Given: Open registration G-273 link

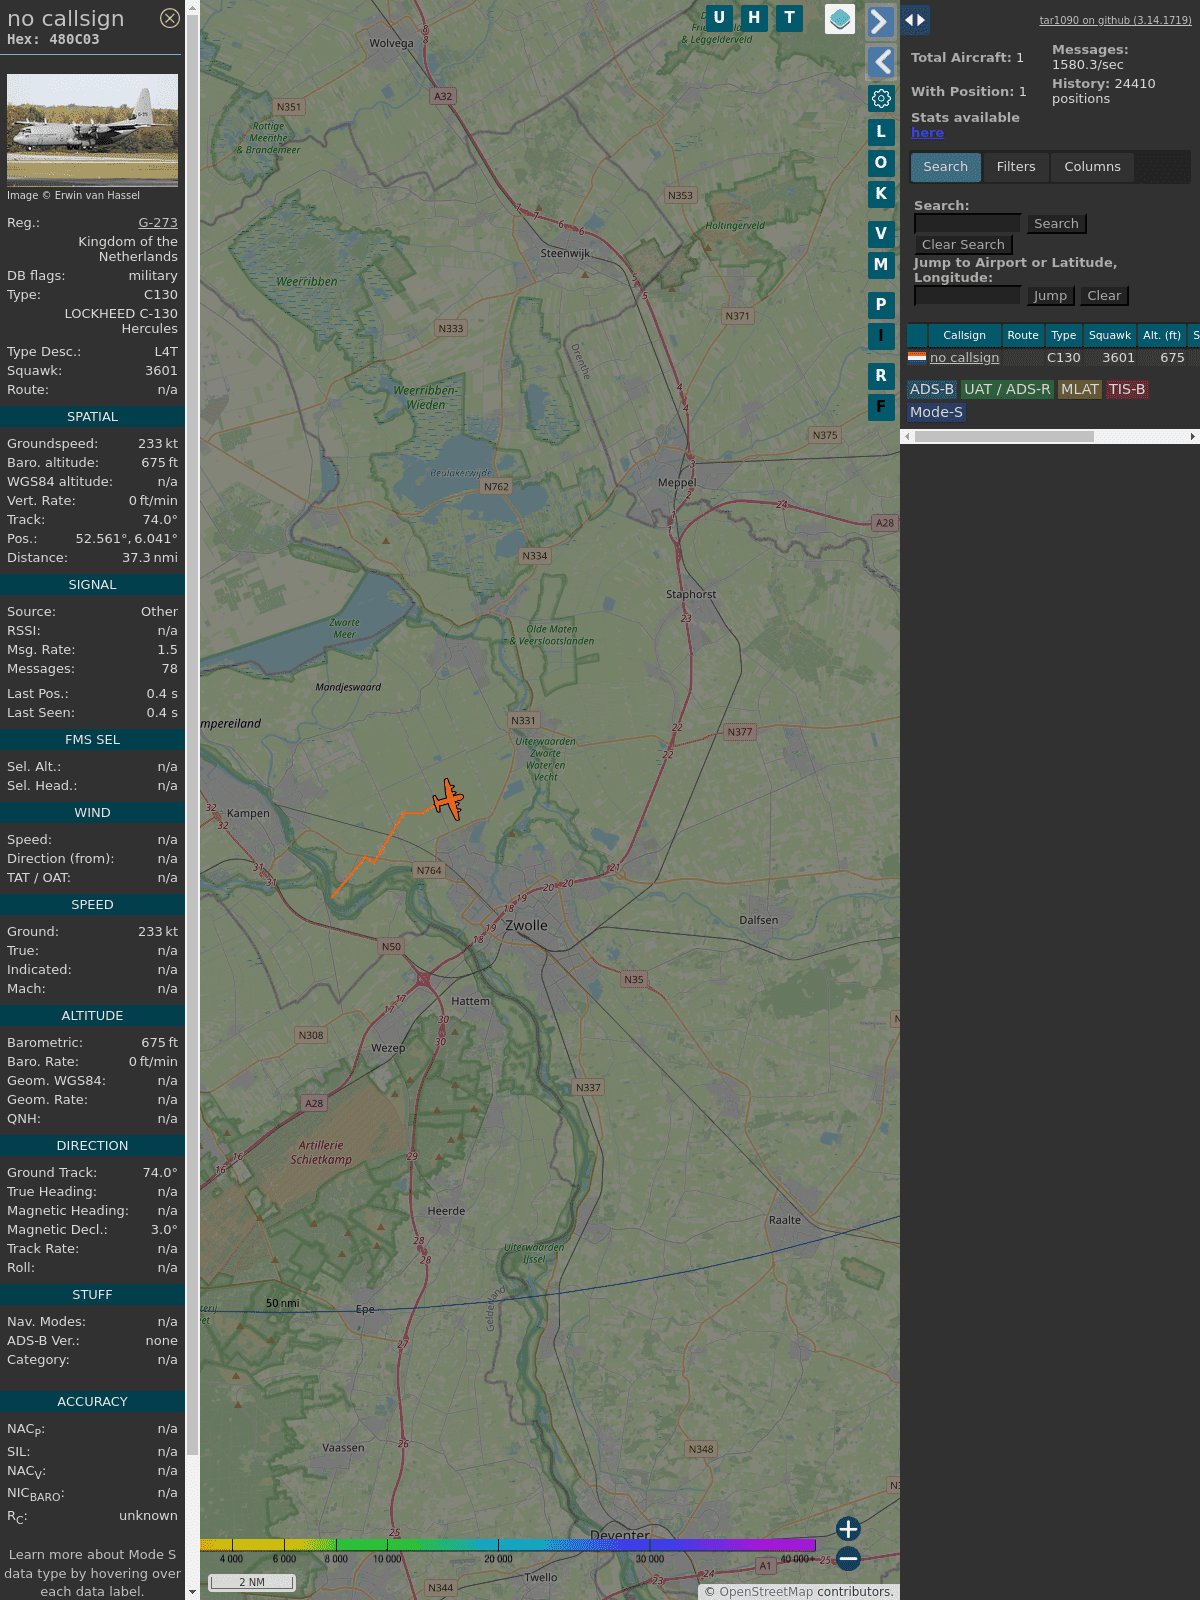Looking at the screenshot, I should 158,223.
